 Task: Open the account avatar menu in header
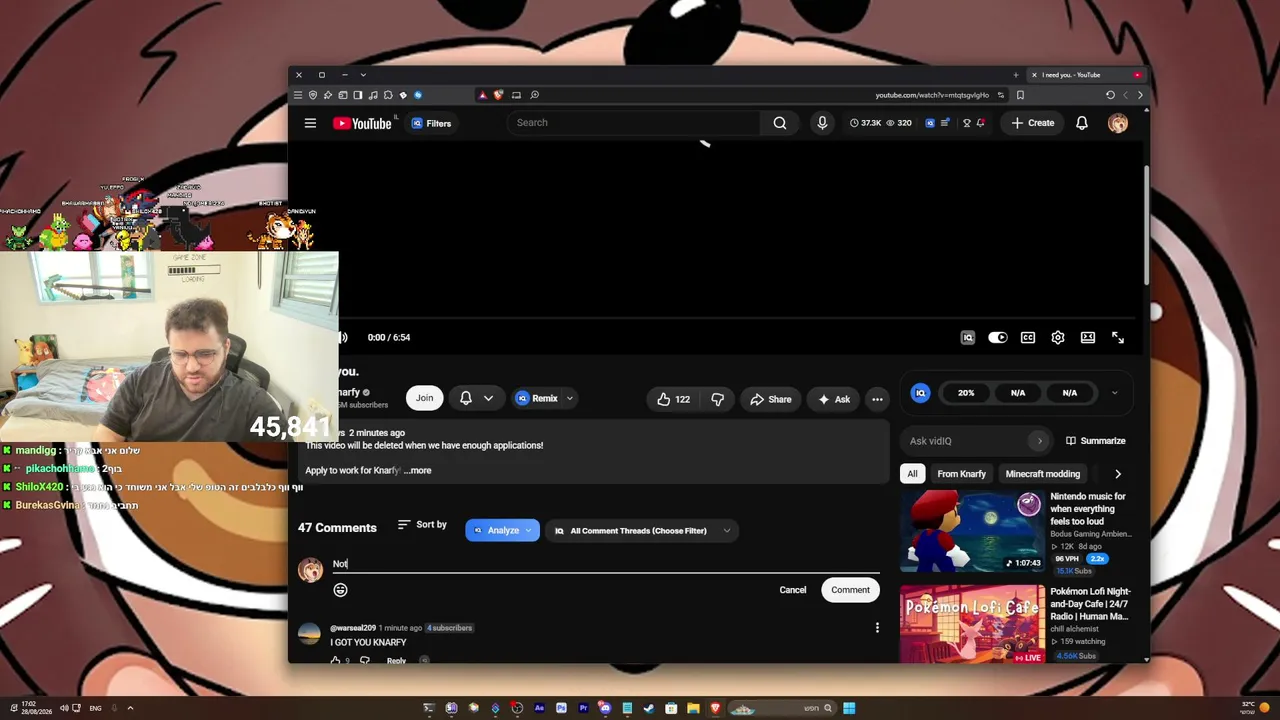[1118, 123]
